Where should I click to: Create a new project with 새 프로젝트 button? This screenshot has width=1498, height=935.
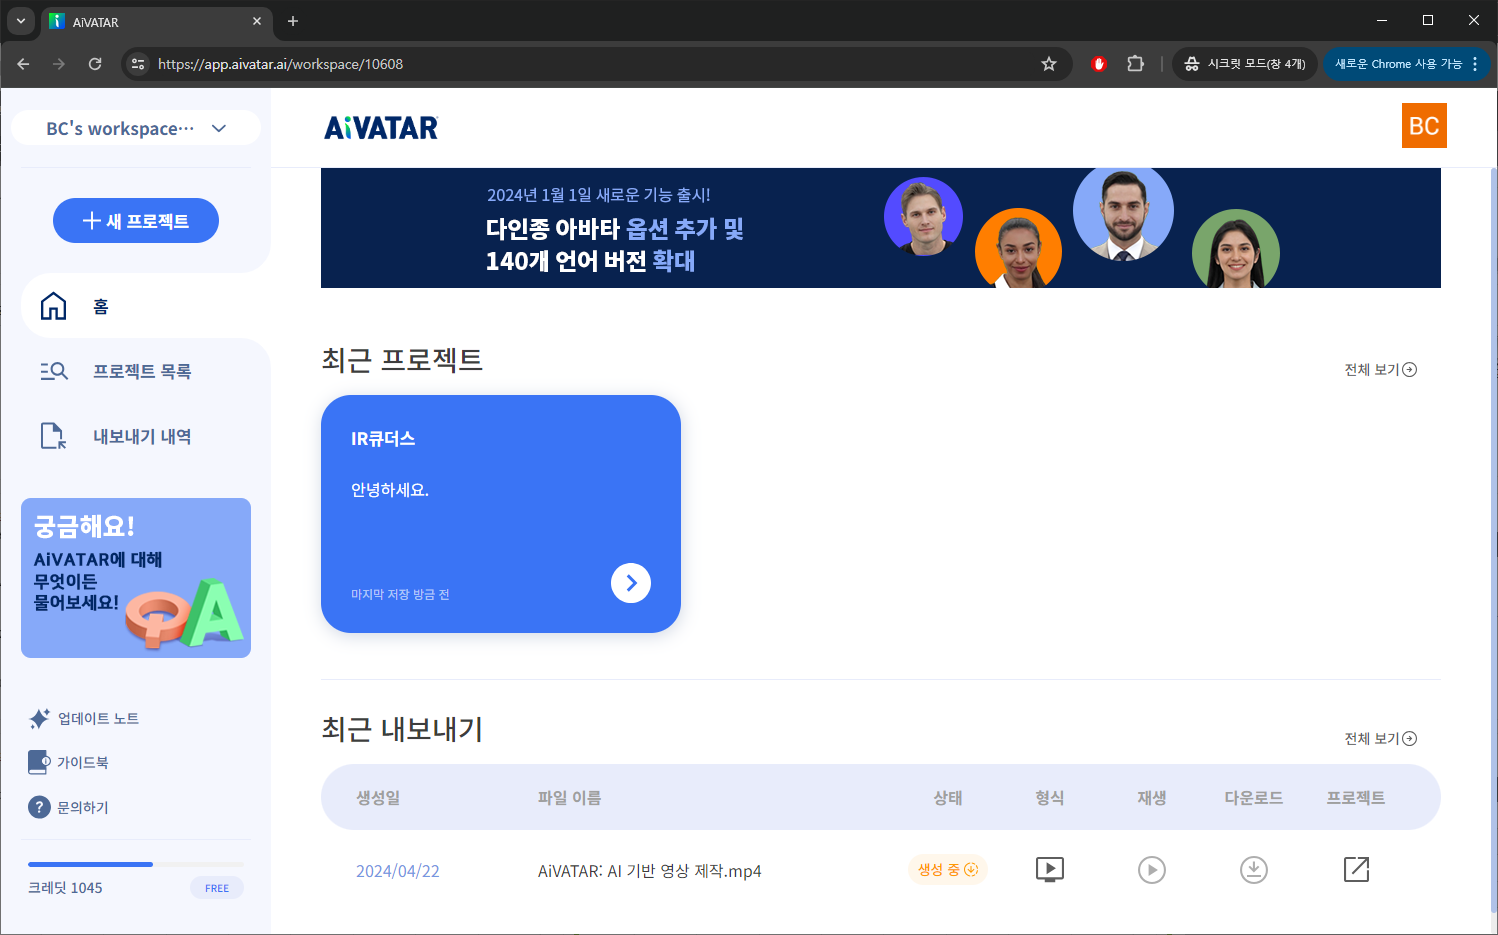click(136, 221)
